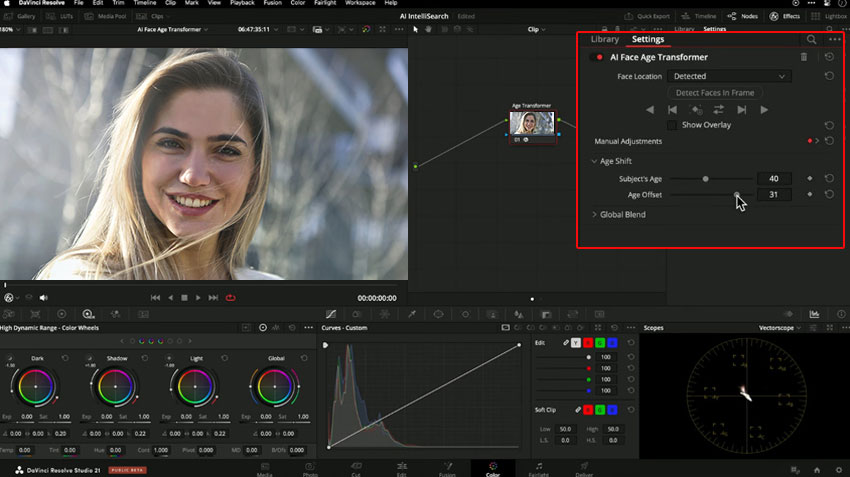Toggle the blue curve channel in Edit
This screenshot has height=477, width=850.
(x=612, y=343)
